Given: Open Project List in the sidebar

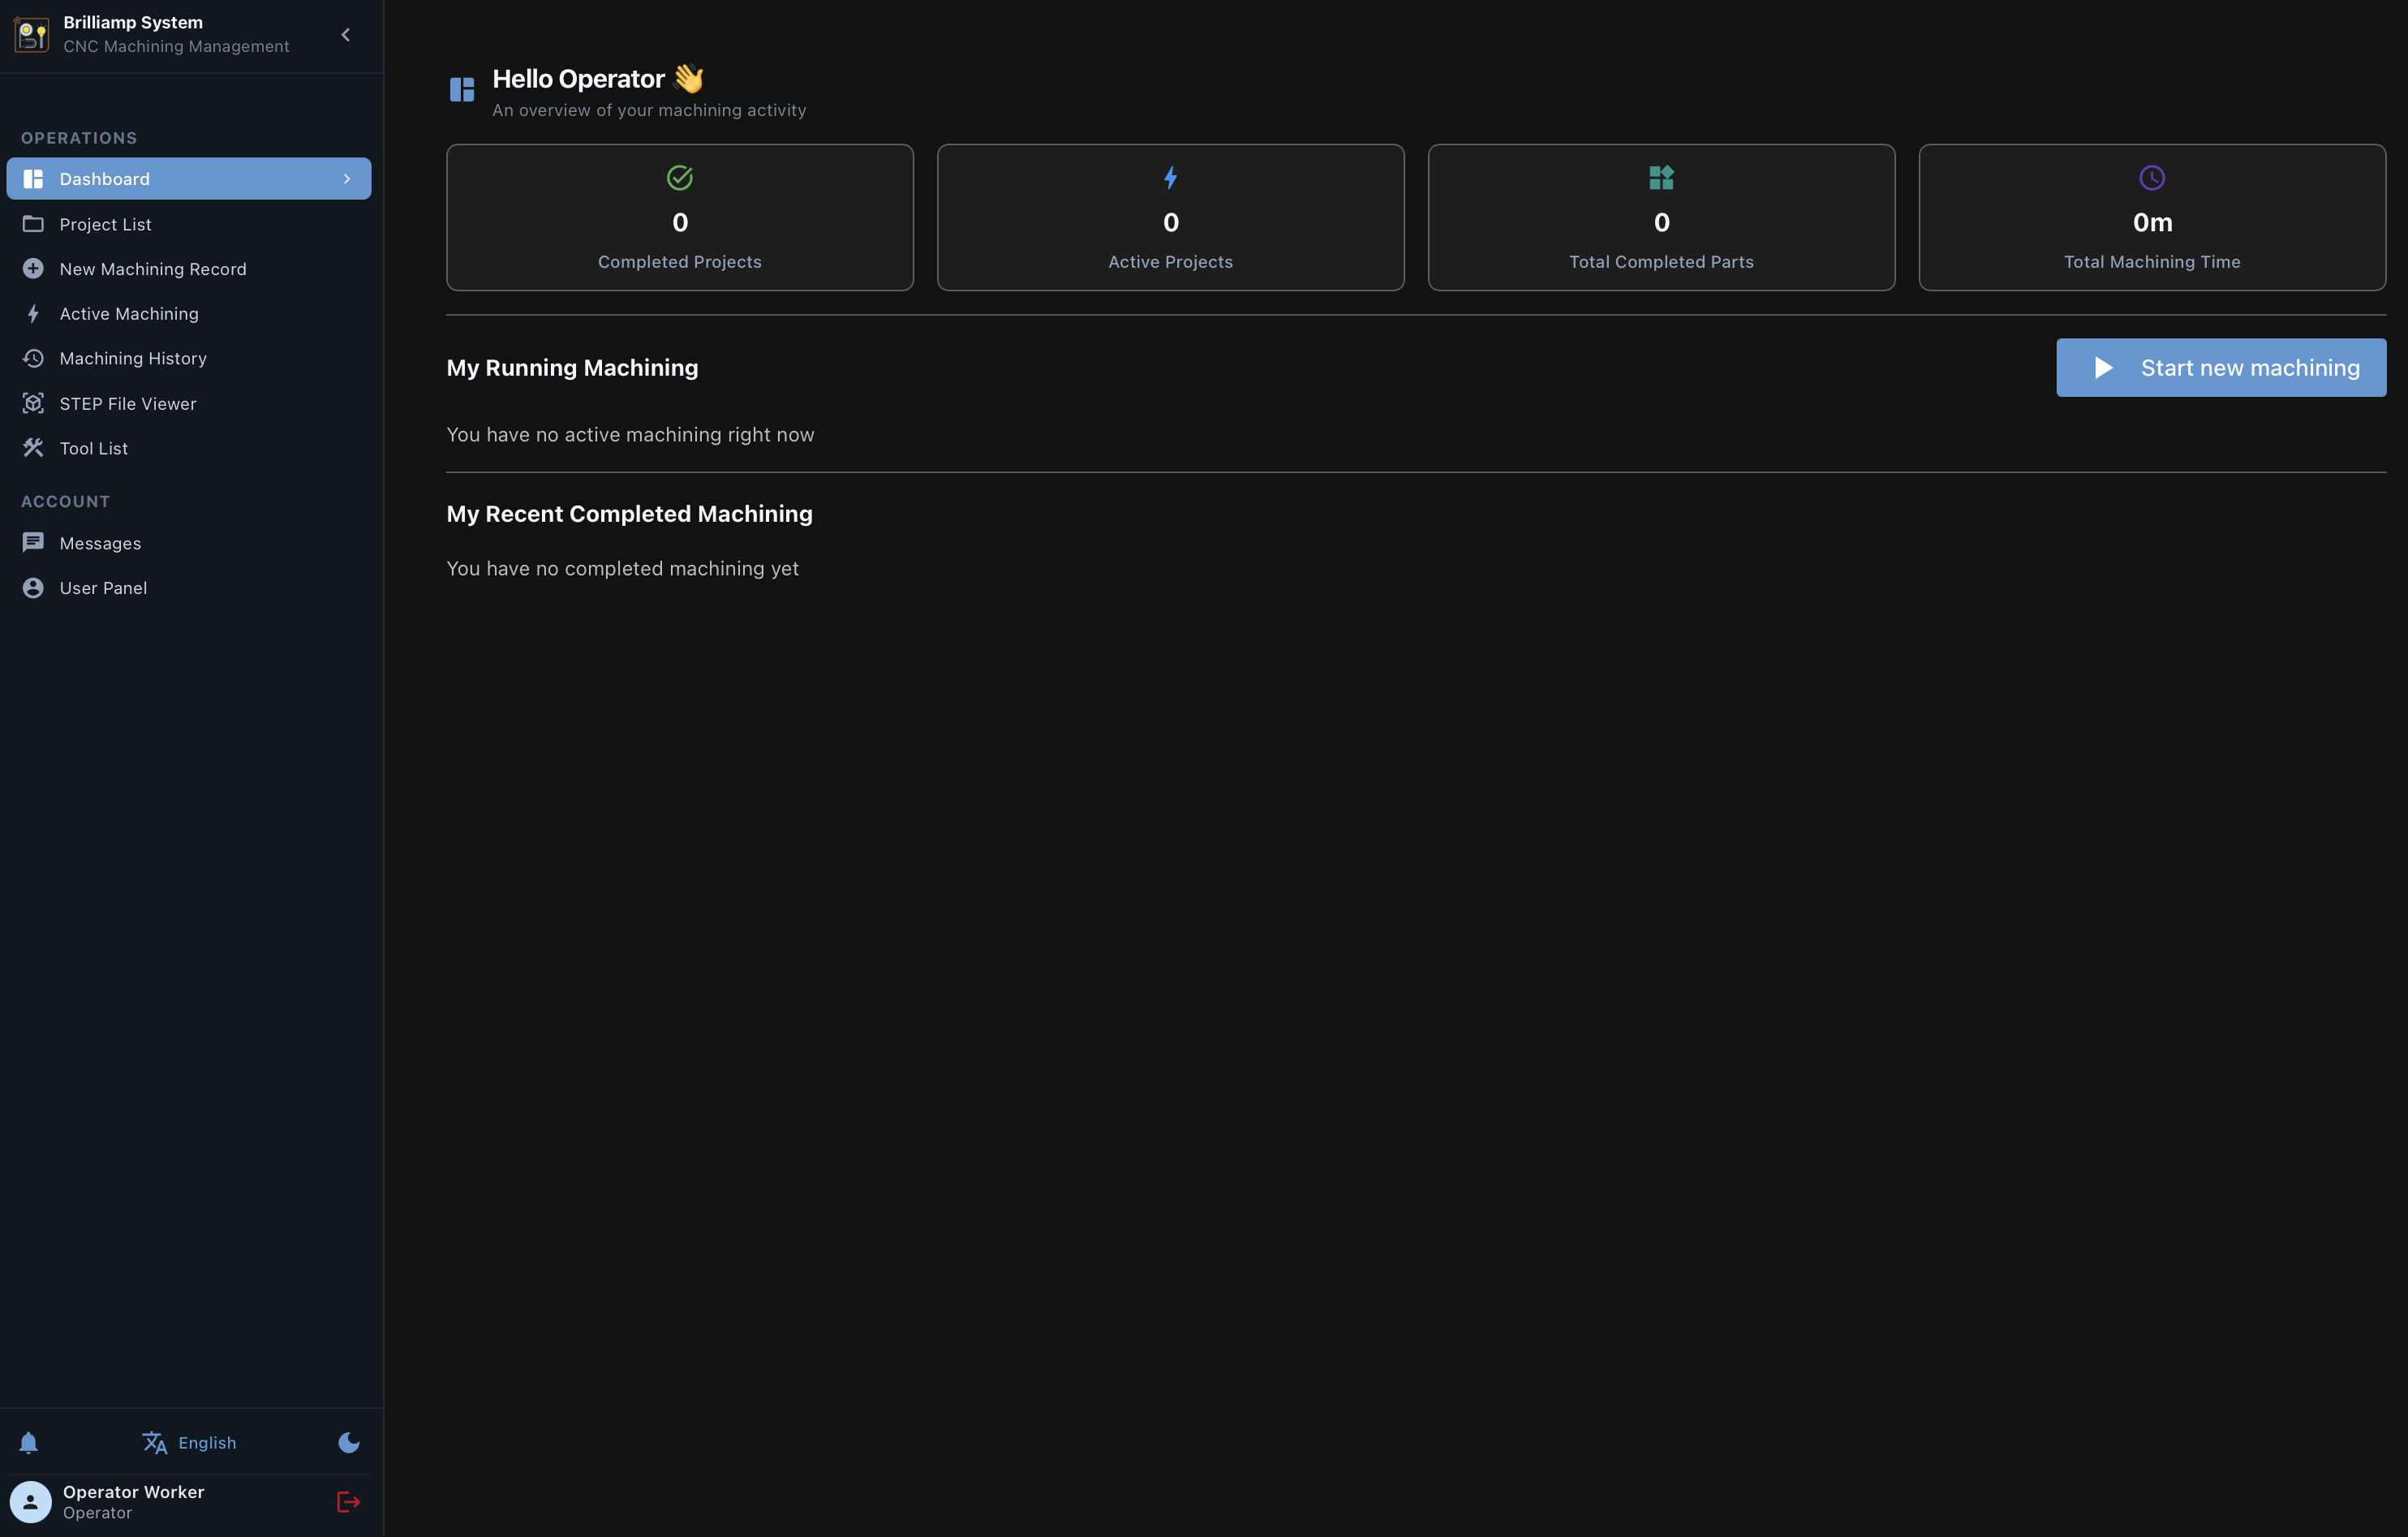Looking at the screenshot, I should 189,224.
